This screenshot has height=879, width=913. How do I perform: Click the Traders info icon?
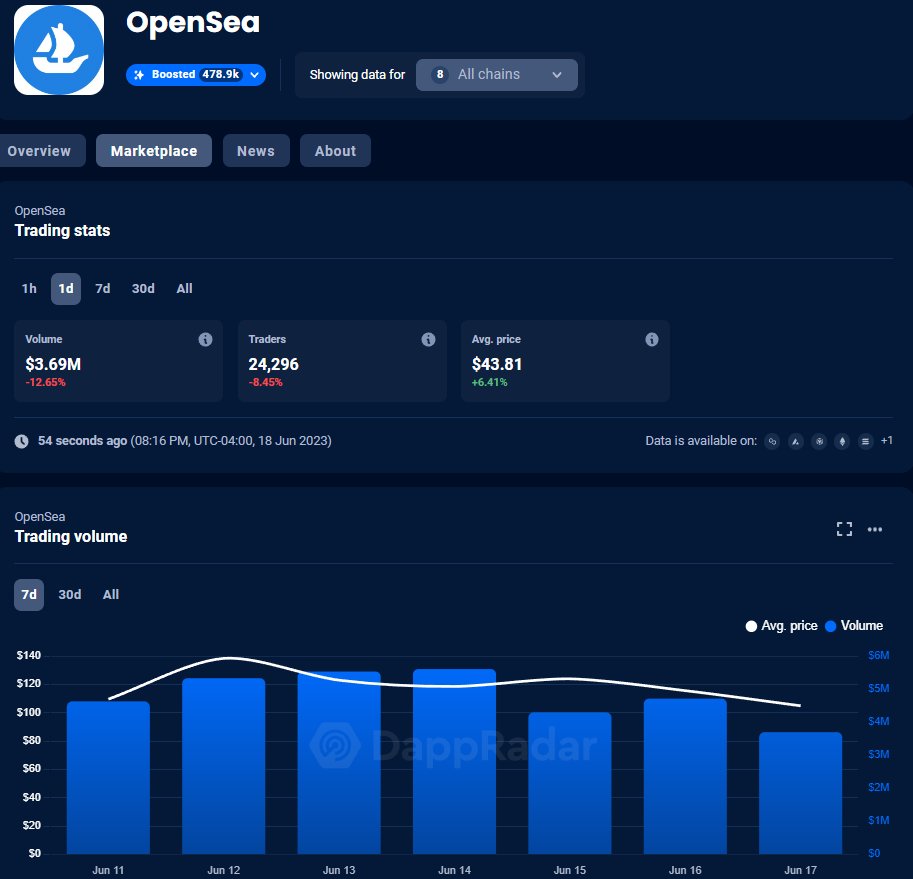[429, 339]
